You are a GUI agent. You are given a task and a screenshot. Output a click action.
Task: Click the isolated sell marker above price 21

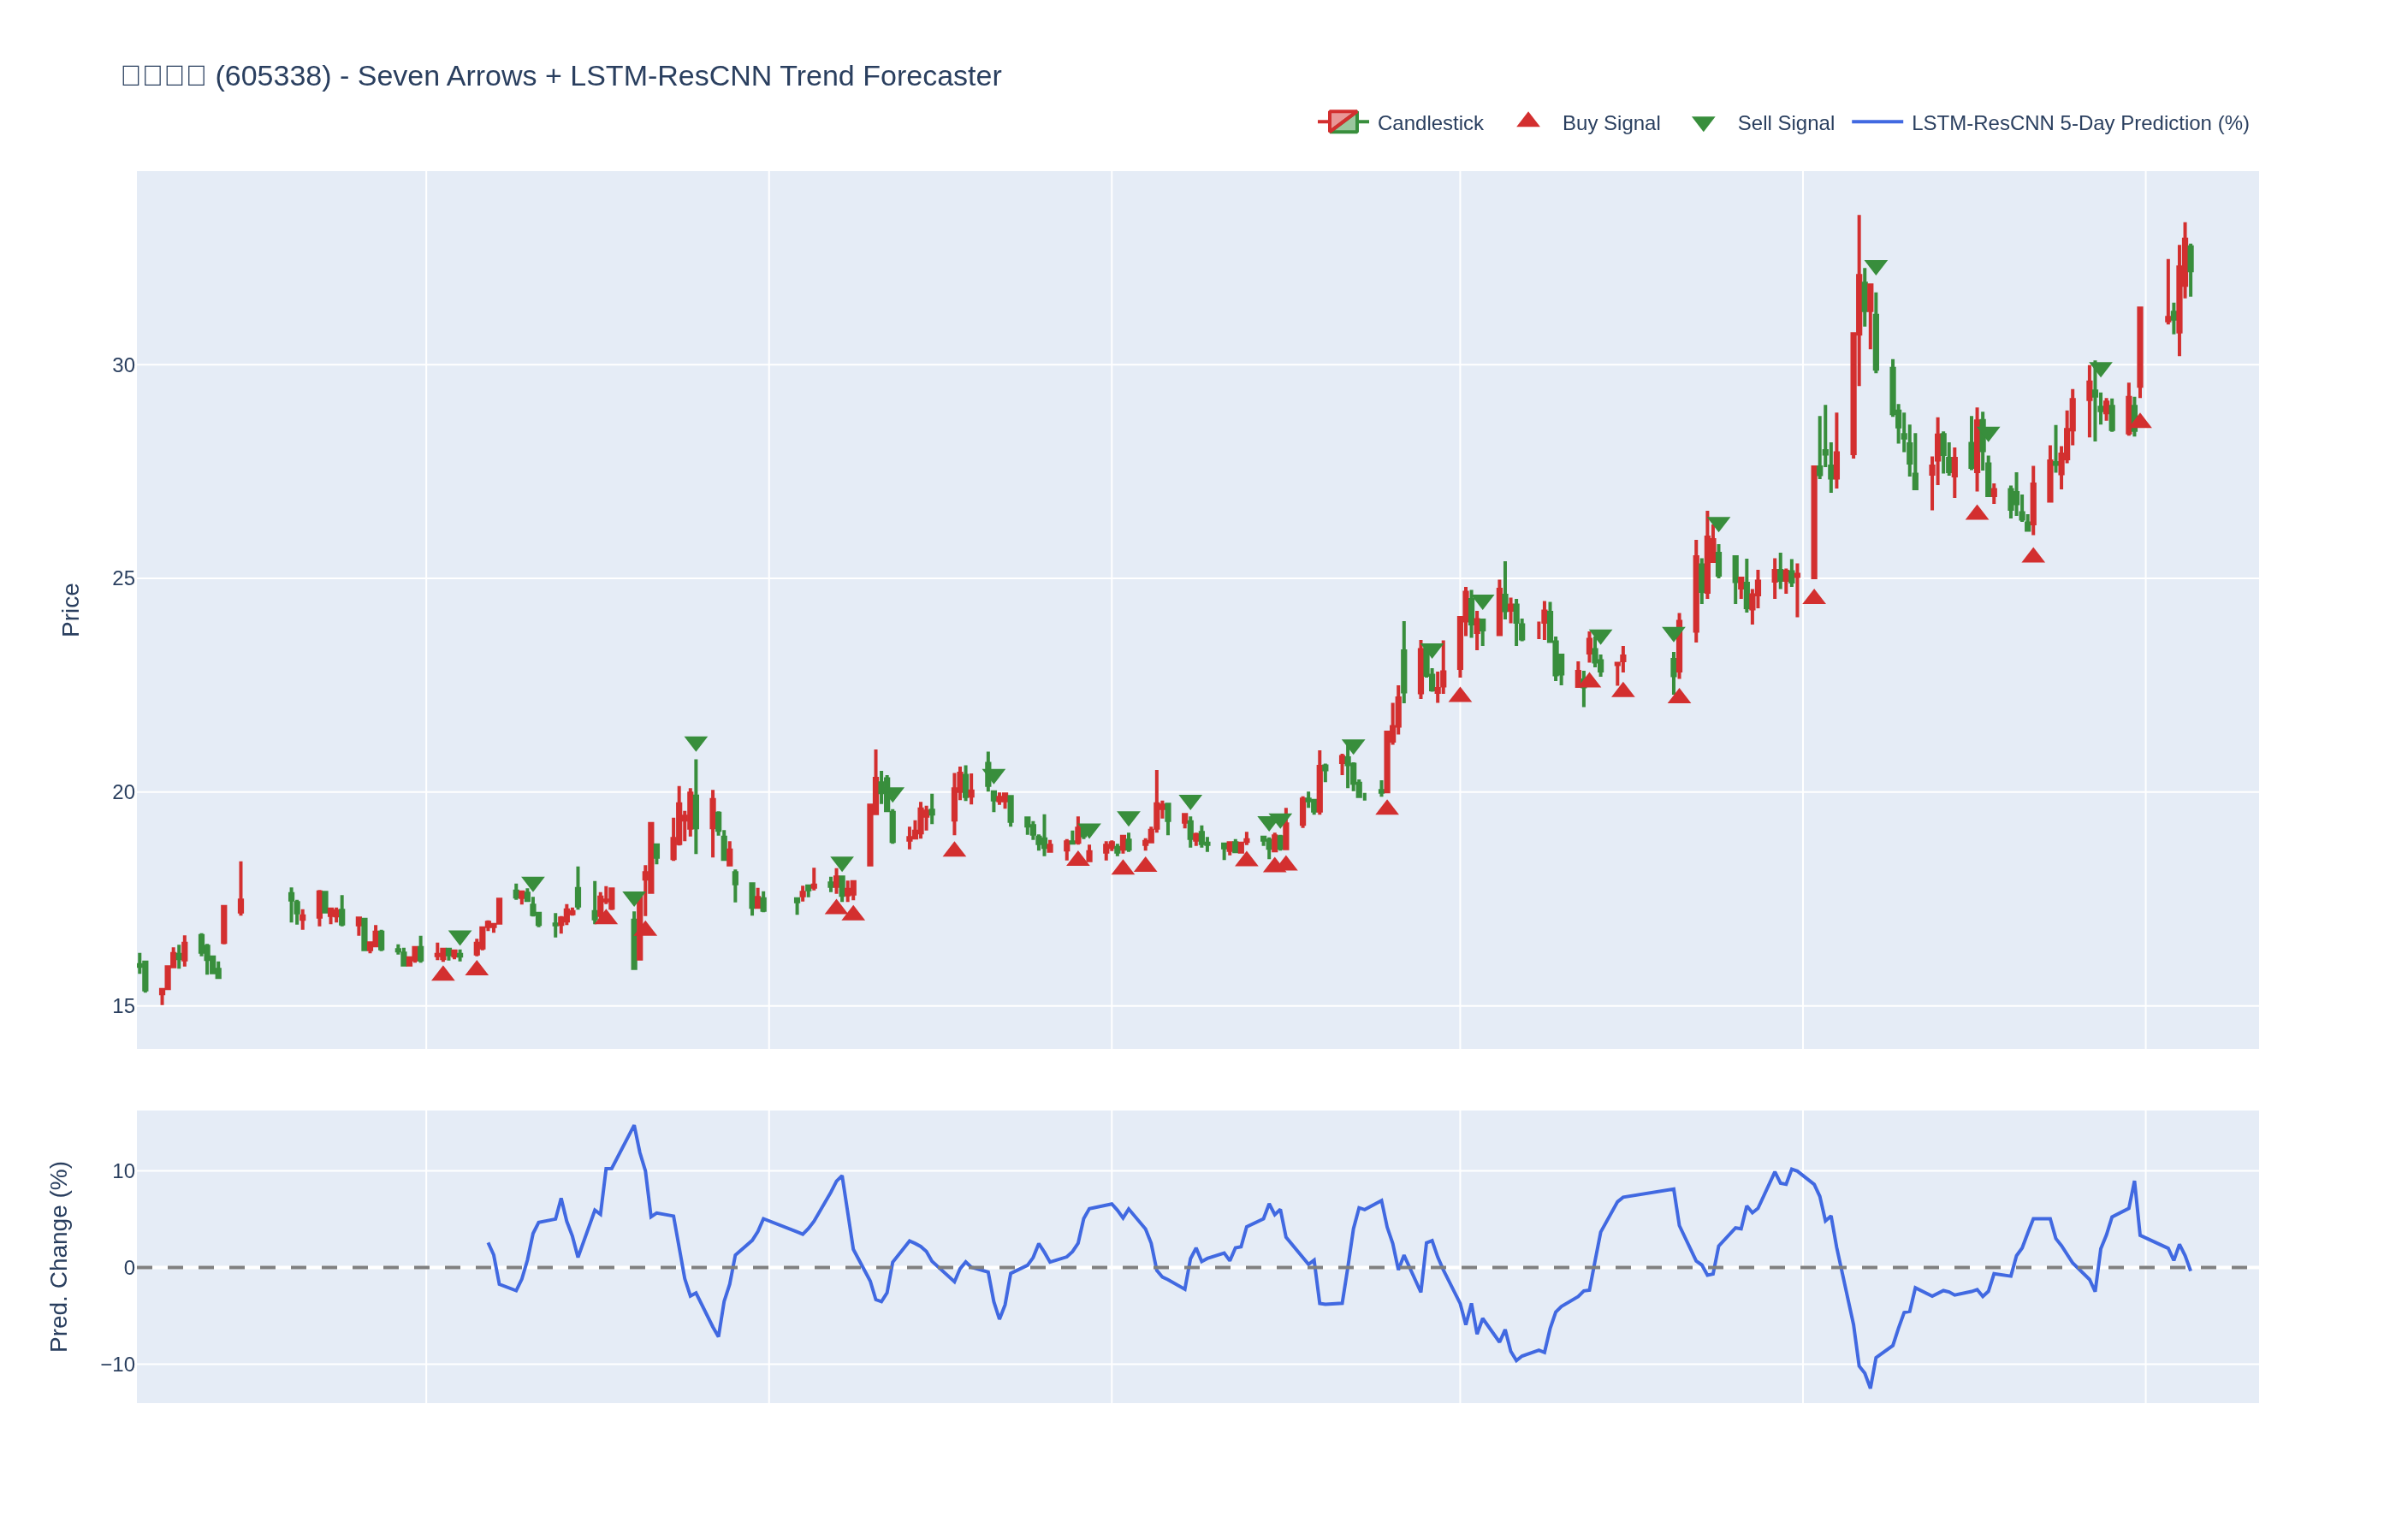click(x=696, y=743)
